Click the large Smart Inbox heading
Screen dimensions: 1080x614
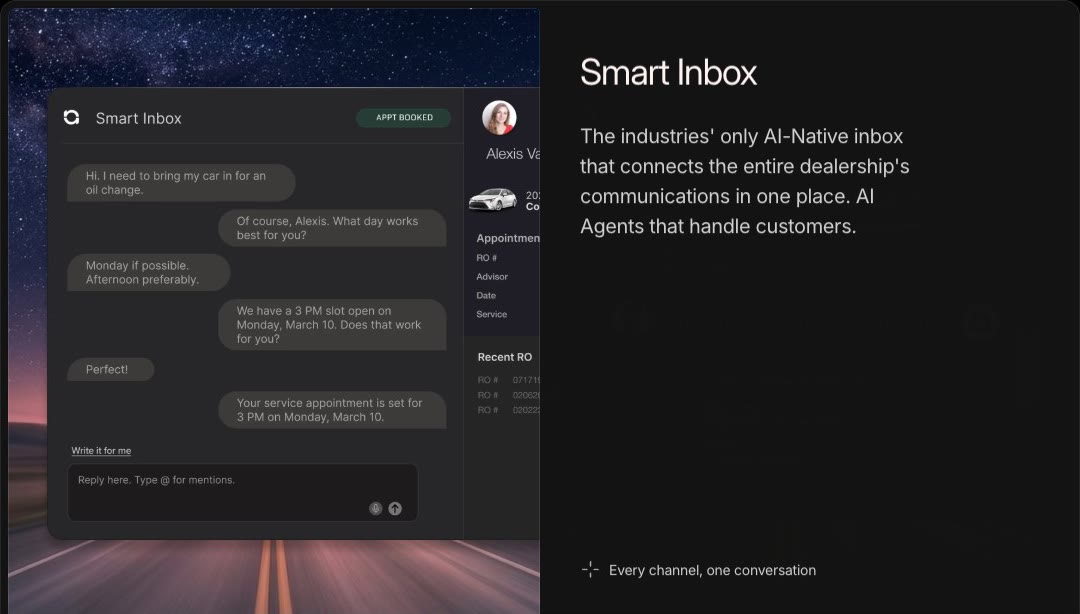[668, 72]
